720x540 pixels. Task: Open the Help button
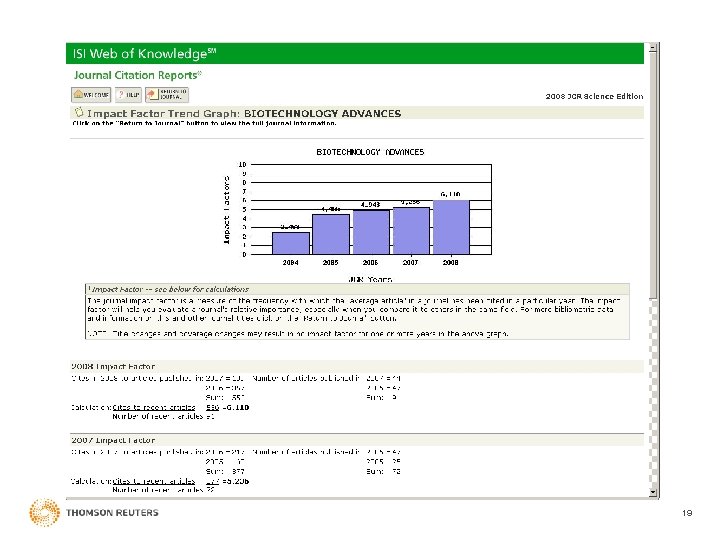click(128, 95)
